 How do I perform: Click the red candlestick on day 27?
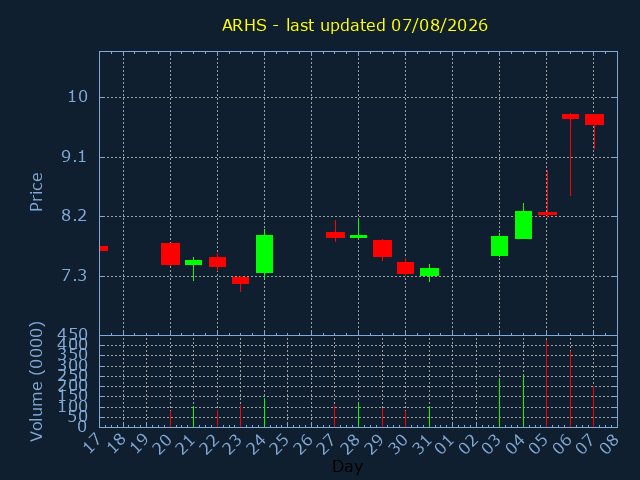pos(336,235)
